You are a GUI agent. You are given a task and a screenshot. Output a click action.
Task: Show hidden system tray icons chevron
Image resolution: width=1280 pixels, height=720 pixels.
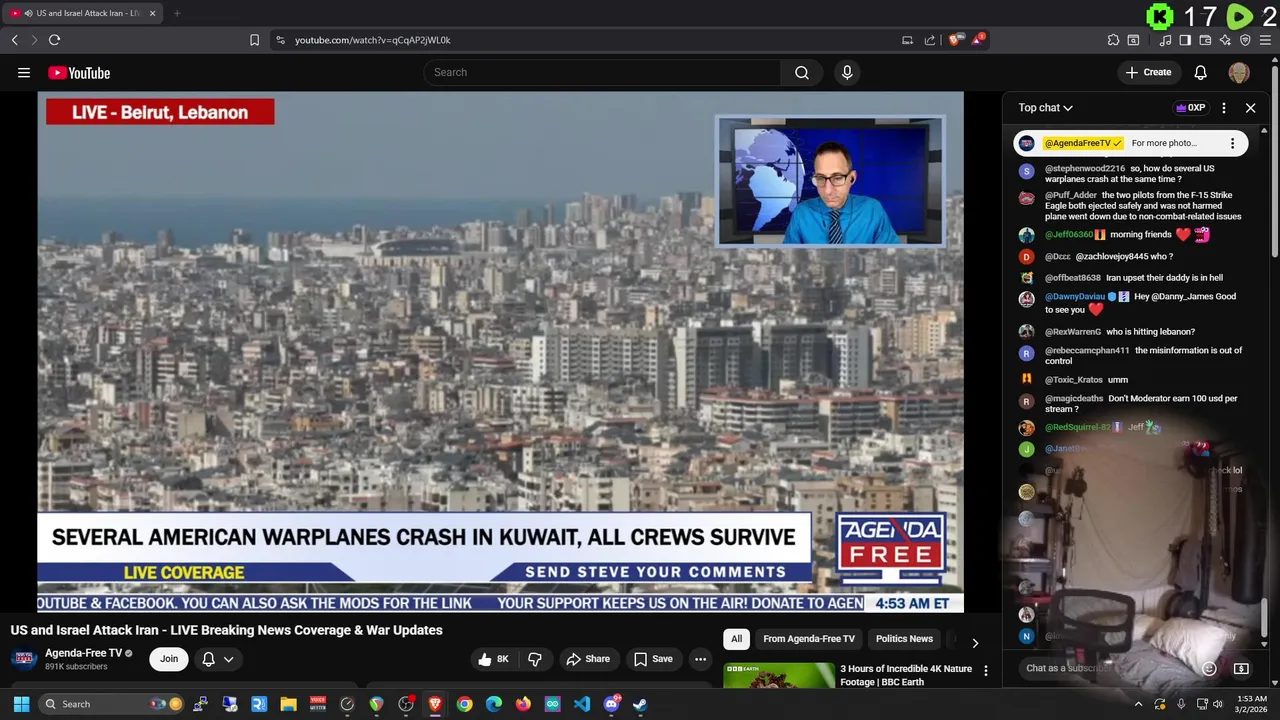click(1138, 704)
